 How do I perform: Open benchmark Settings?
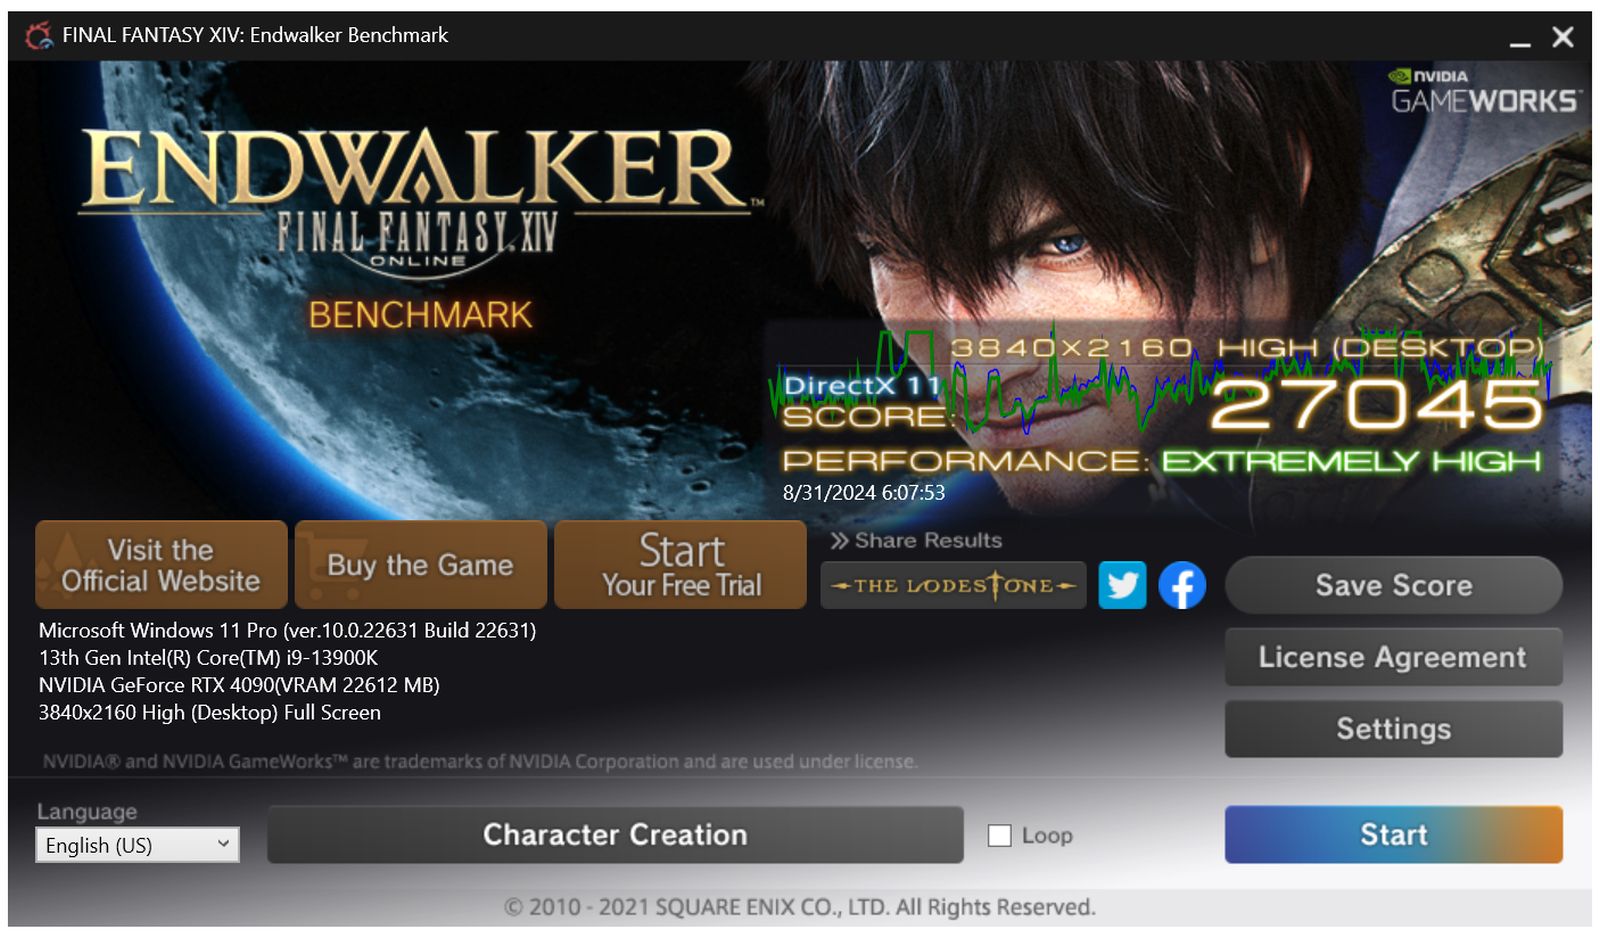pyautogui.click(x=1393, y=729)
